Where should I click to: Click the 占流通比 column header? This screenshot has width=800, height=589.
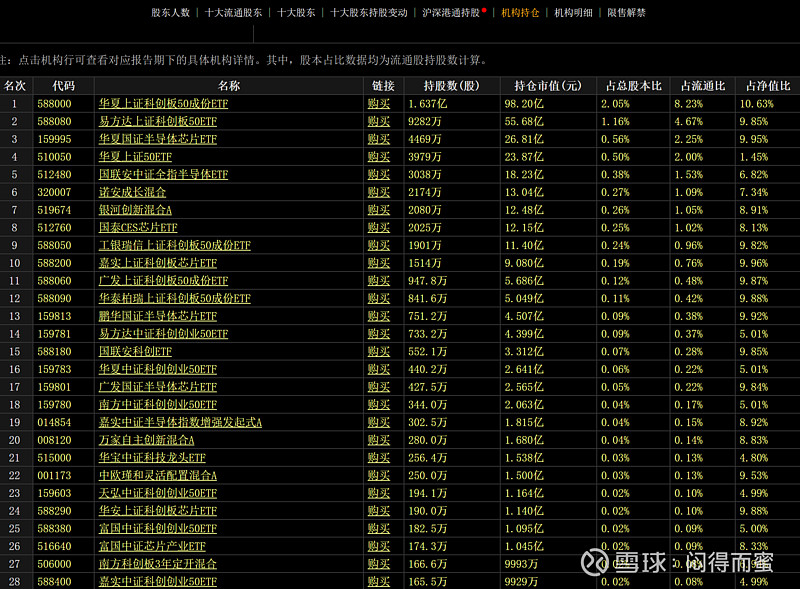tap(703, 86)
